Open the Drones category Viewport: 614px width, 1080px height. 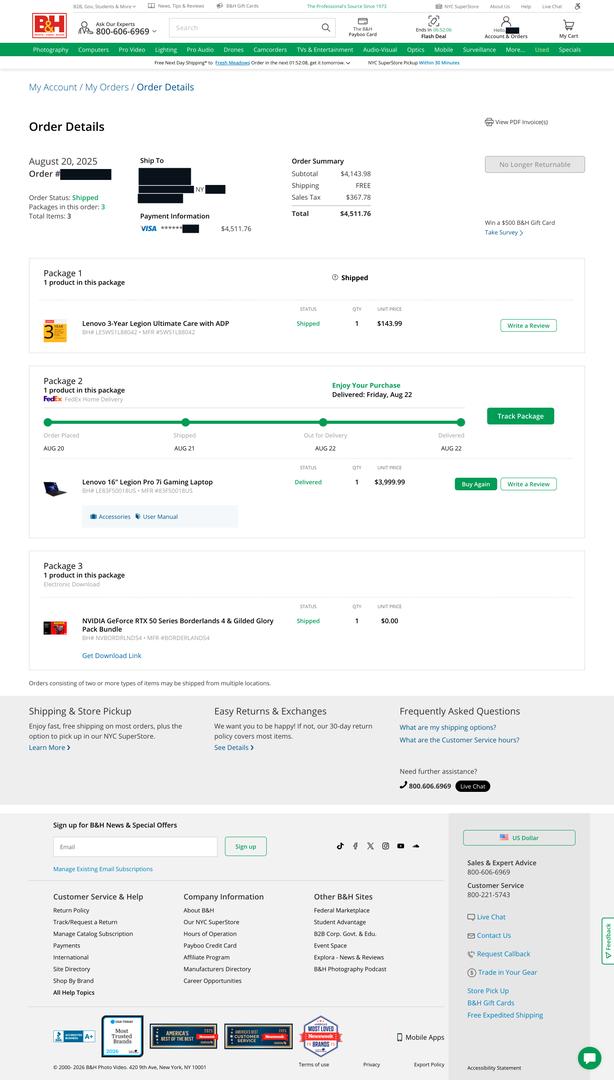tap(234, 50)
